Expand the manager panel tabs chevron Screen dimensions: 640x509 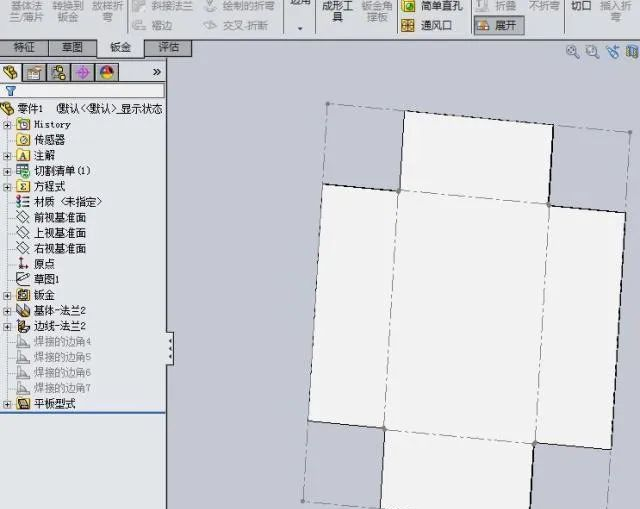point(157,72)
